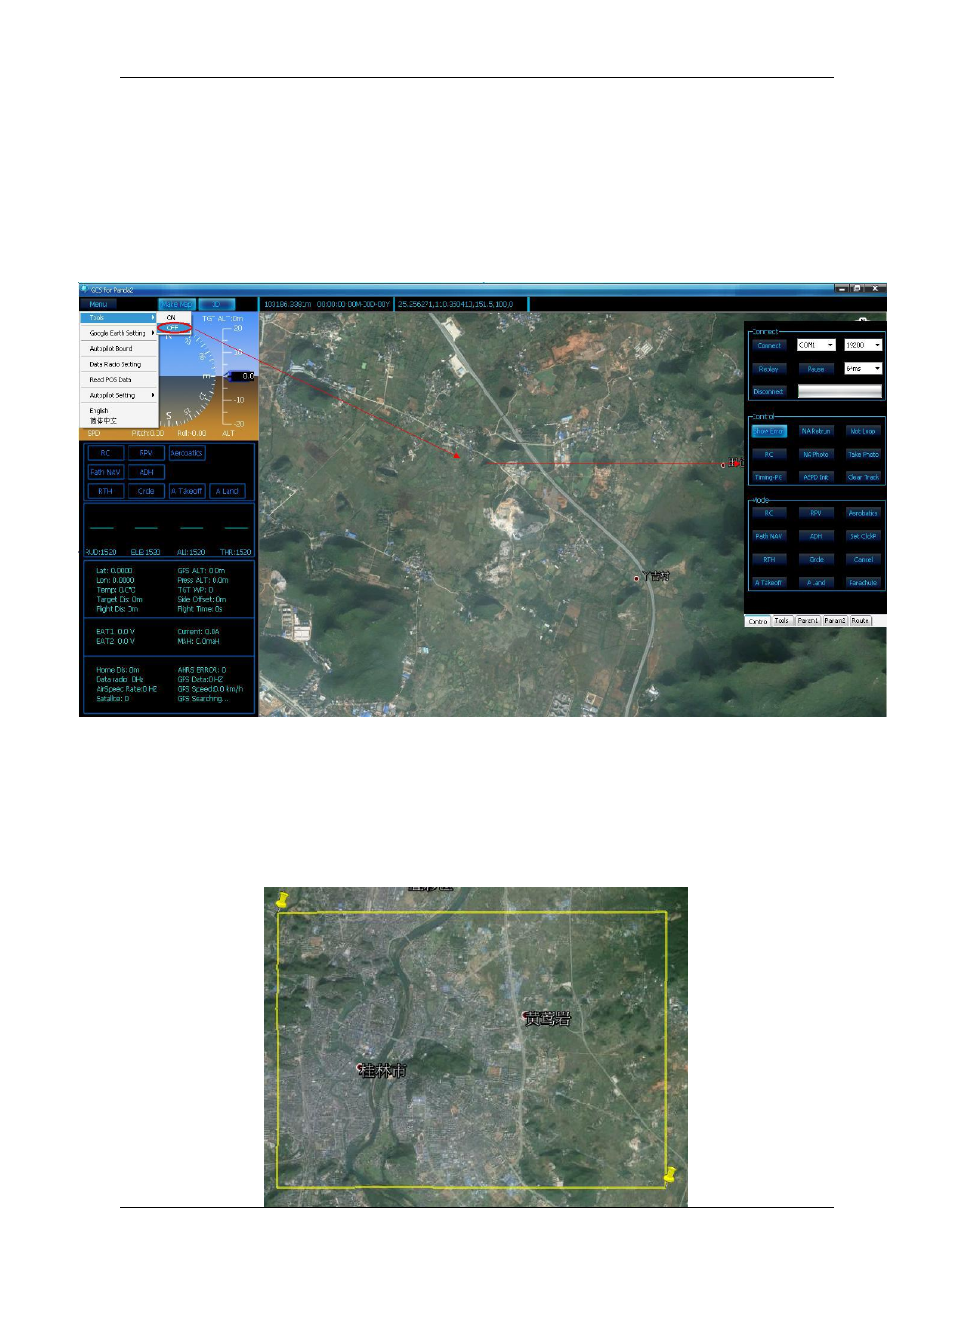Click the progress bar beside Disconnect
The width and height of the screenshot is (954, 1321).
[840, 391]
